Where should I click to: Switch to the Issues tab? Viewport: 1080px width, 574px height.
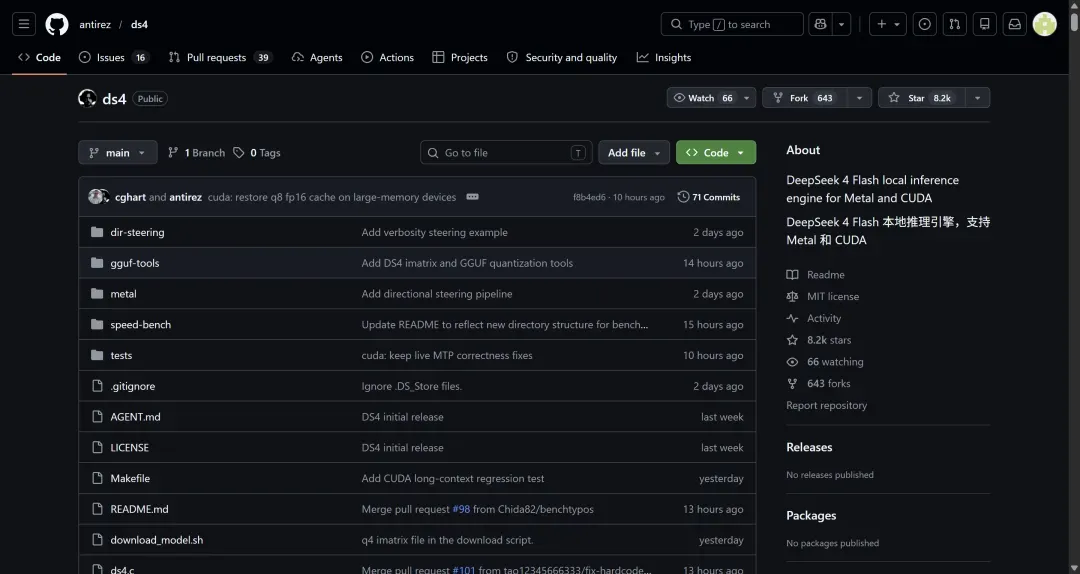point(114,57)
